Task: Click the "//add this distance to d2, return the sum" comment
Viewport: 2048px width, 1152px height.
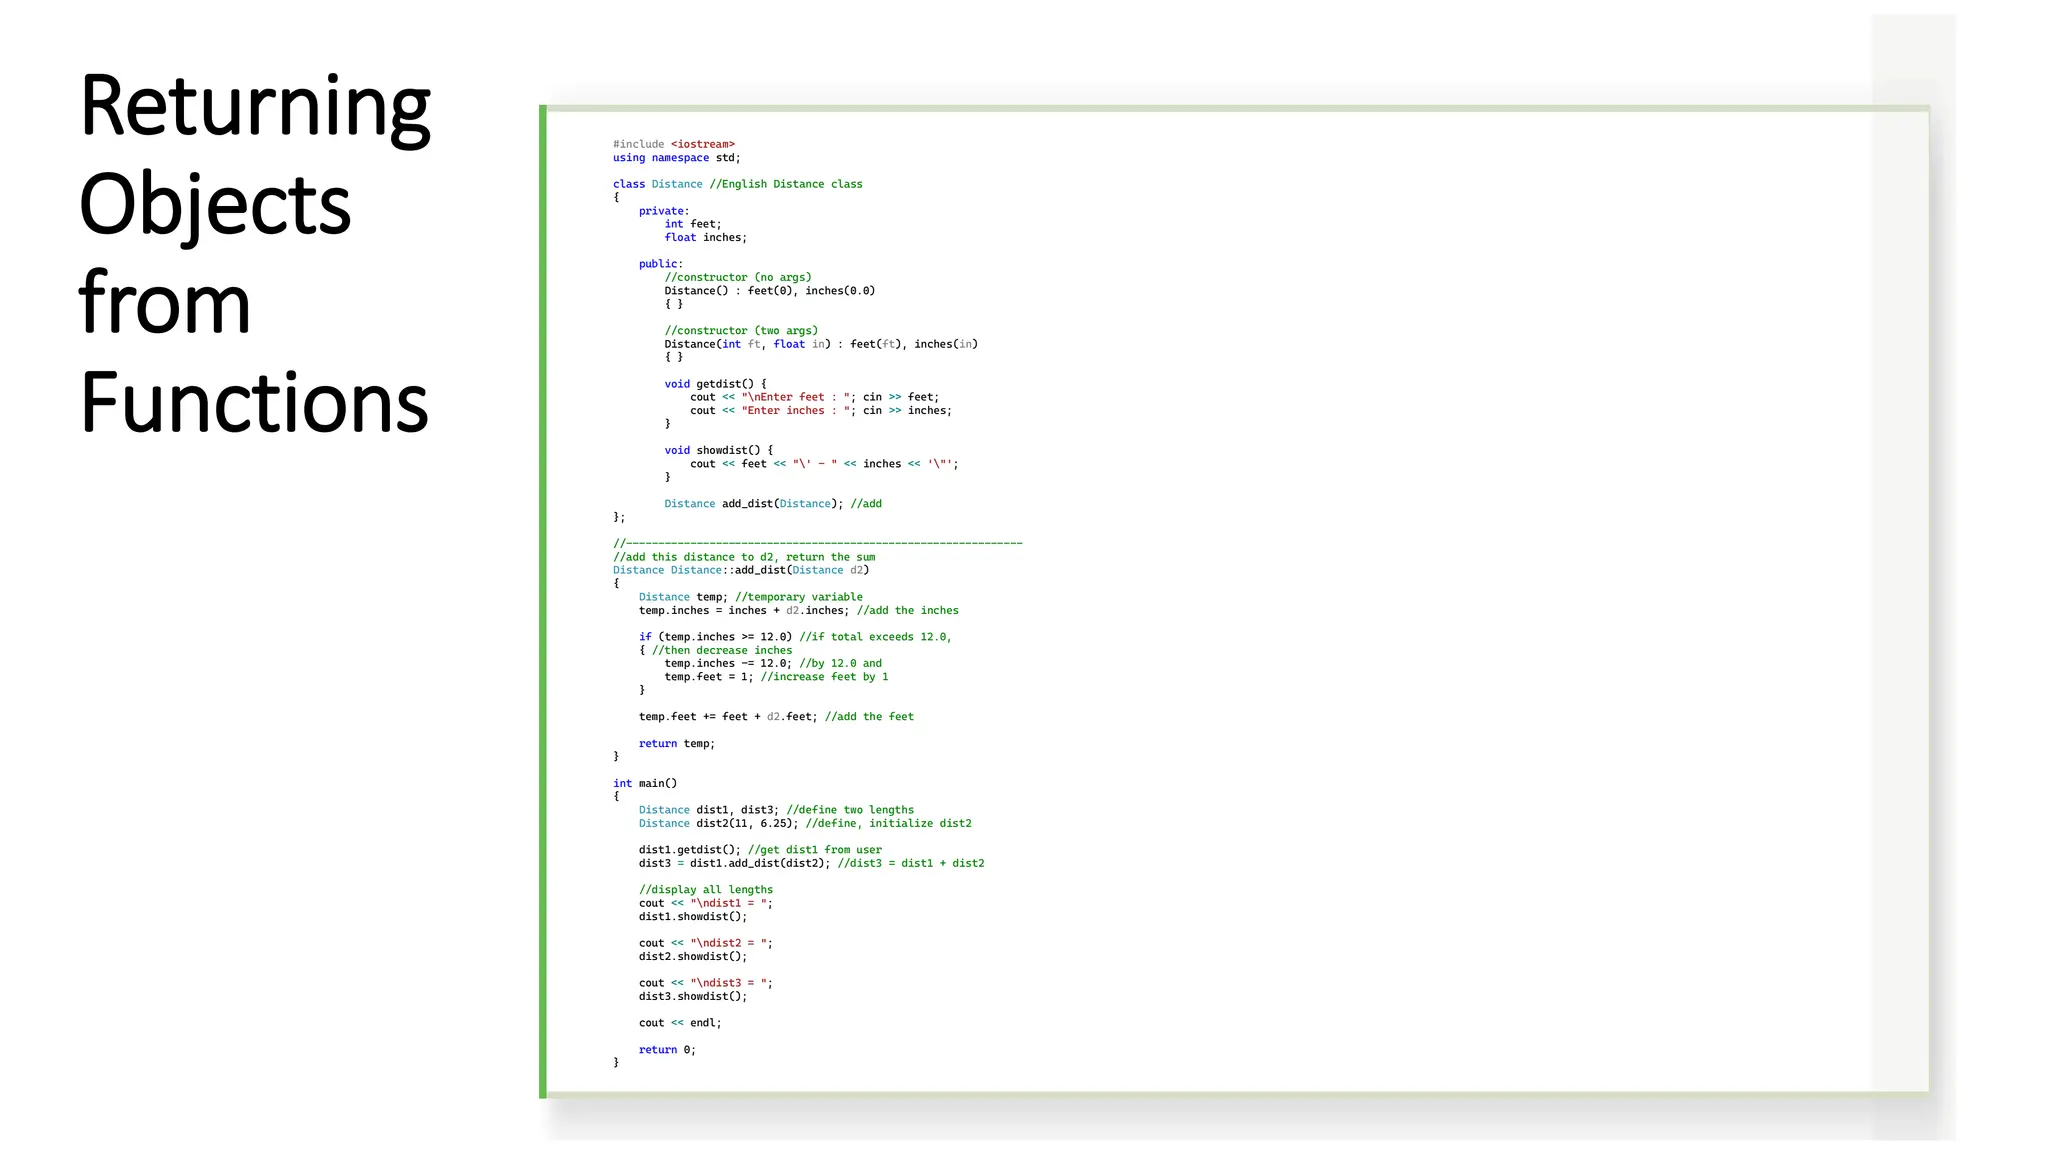Action: click(x=744, y=557)
